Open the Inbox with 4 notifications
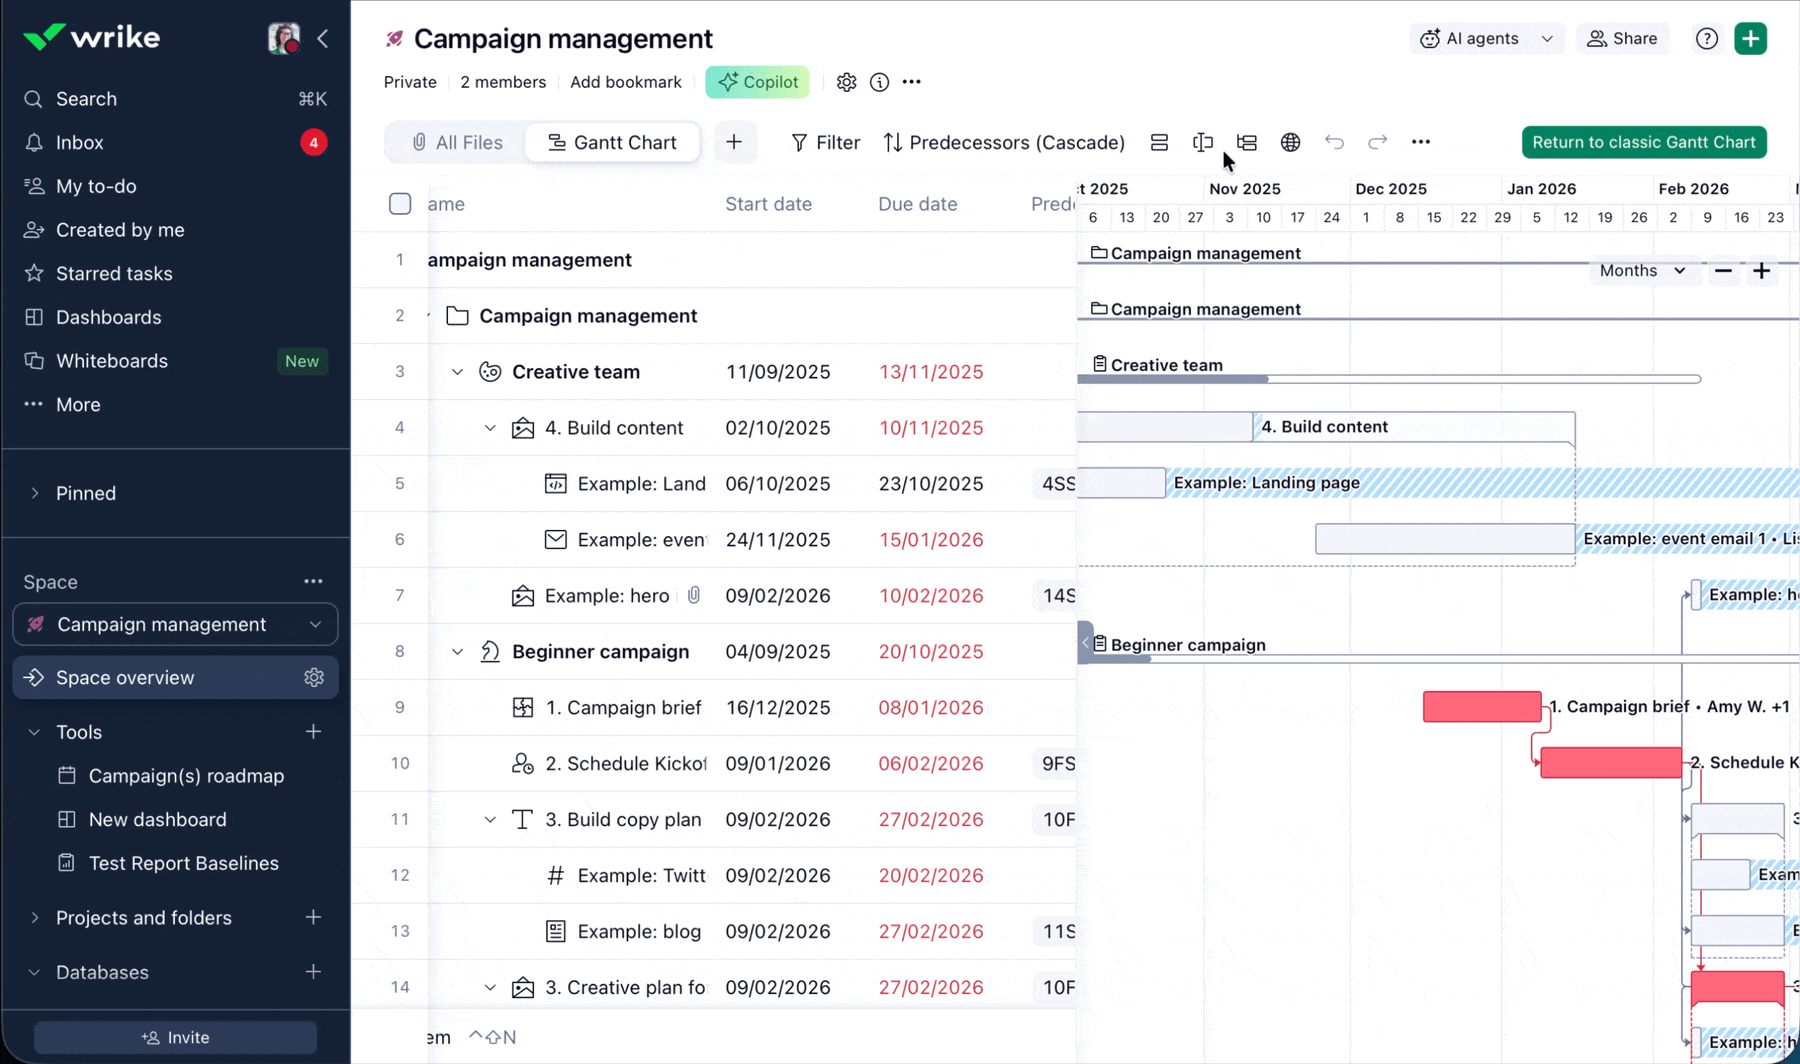Image resolution: width=1800 pixels, height=1064 pixels. click(175, 143)
